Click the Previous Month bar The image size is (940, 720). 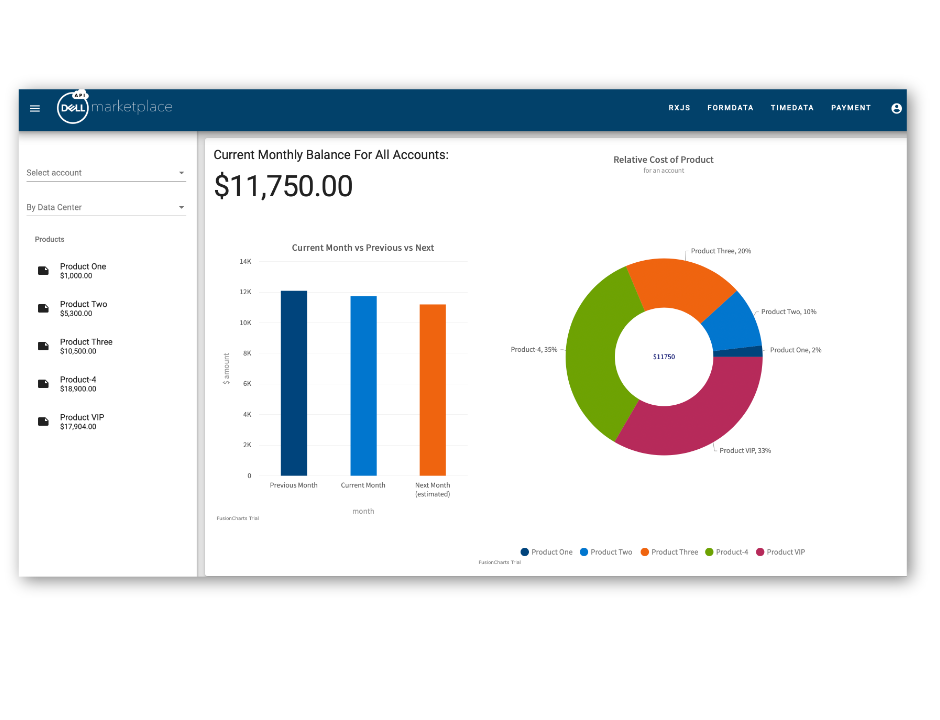click(x=294, y=383)
